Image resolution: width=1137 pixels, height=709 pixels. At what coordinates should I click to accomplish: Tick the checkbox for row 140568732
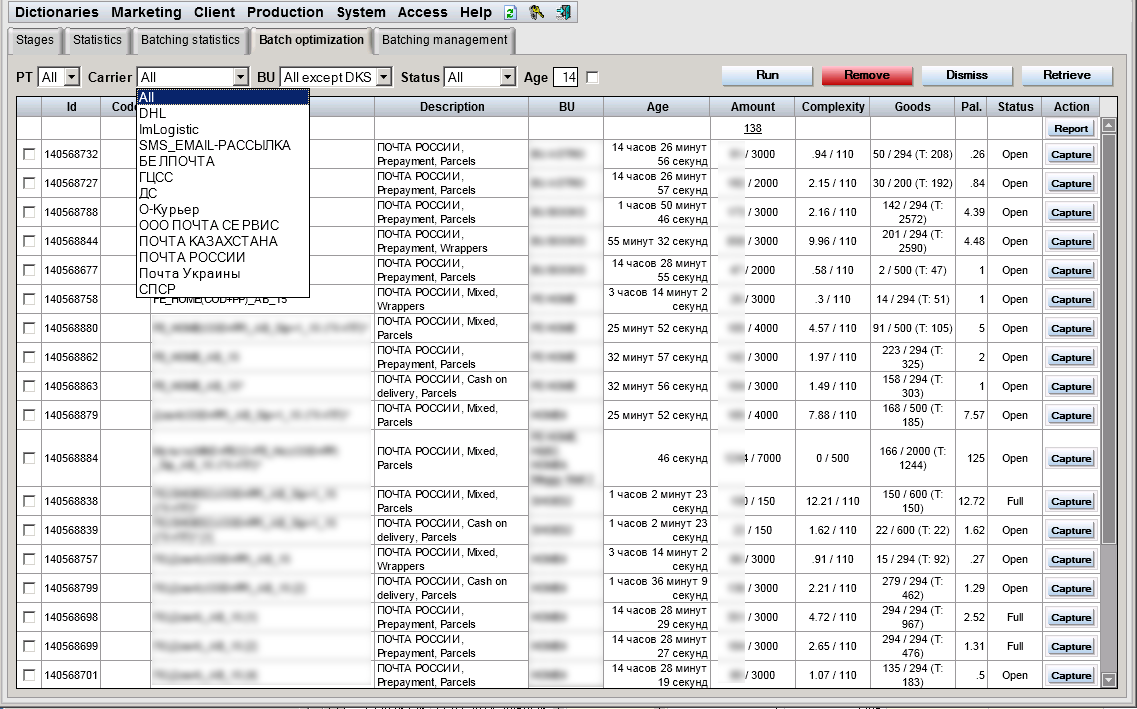(x=29, y=154)
